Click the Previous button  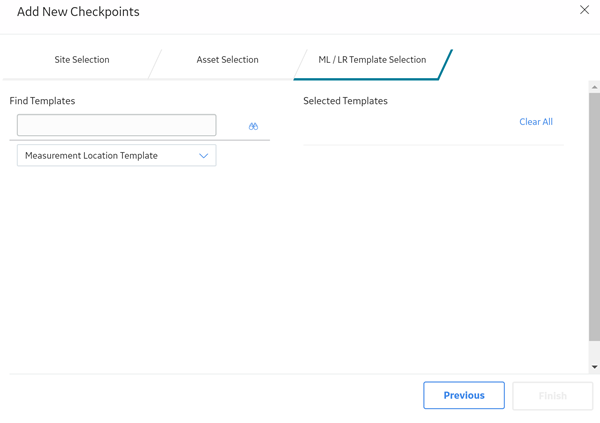click(x=464, y=395)
